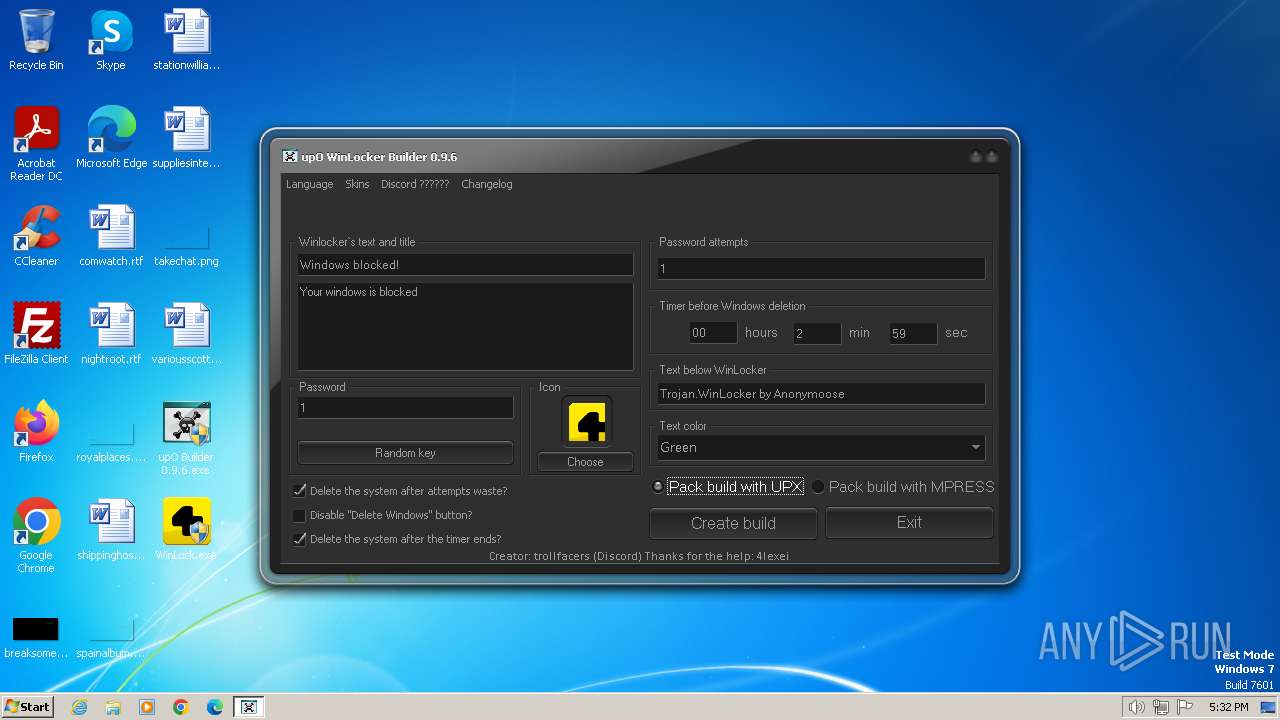Click the 'Text below WinLocker' field
Screen dimensions: 1280x720
pos(821,394)
